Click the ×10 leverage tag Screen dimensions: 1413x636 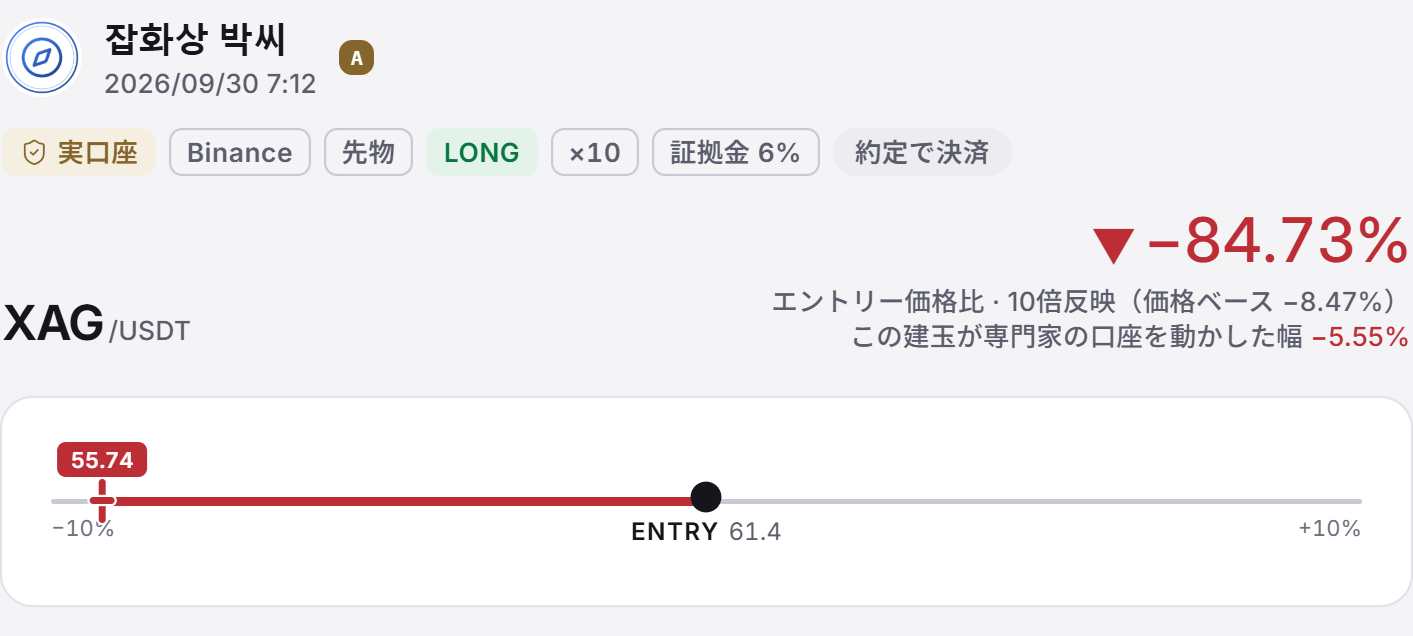click(595, 152)
